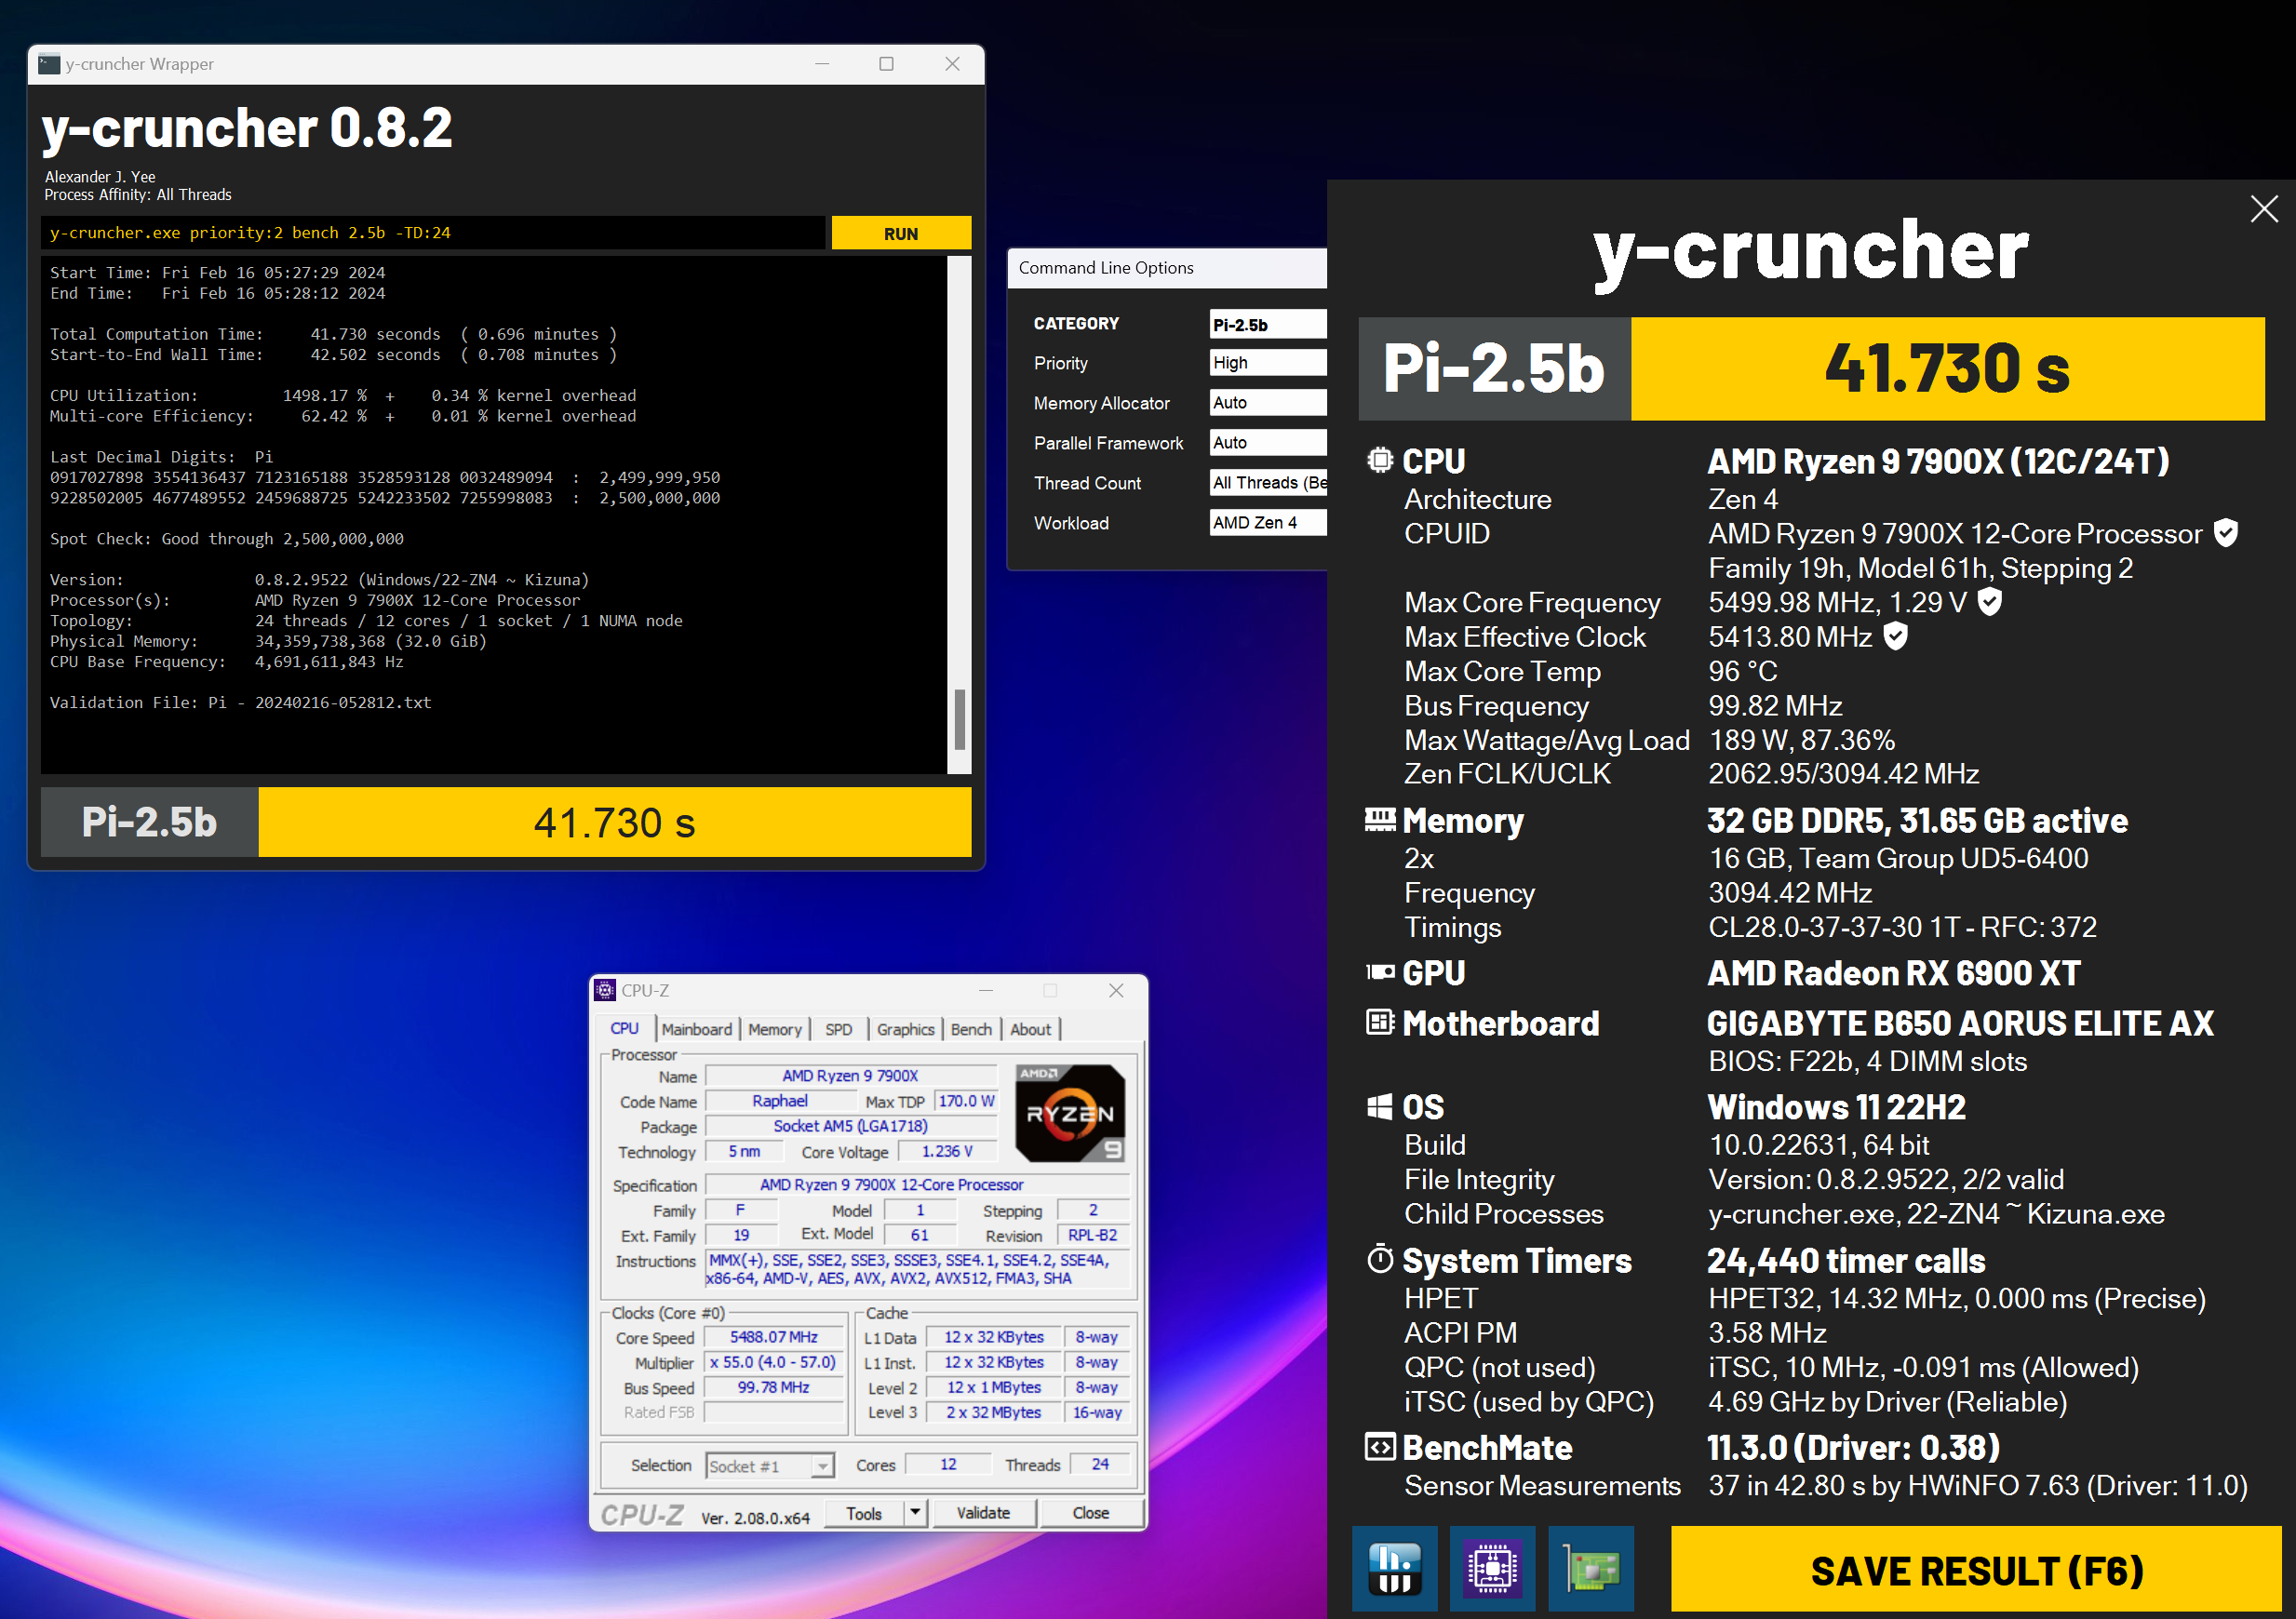Click the Core Voltage 1.236 V value
This screenshot has height=1619, width=2296.
[x=947, y=1151]
